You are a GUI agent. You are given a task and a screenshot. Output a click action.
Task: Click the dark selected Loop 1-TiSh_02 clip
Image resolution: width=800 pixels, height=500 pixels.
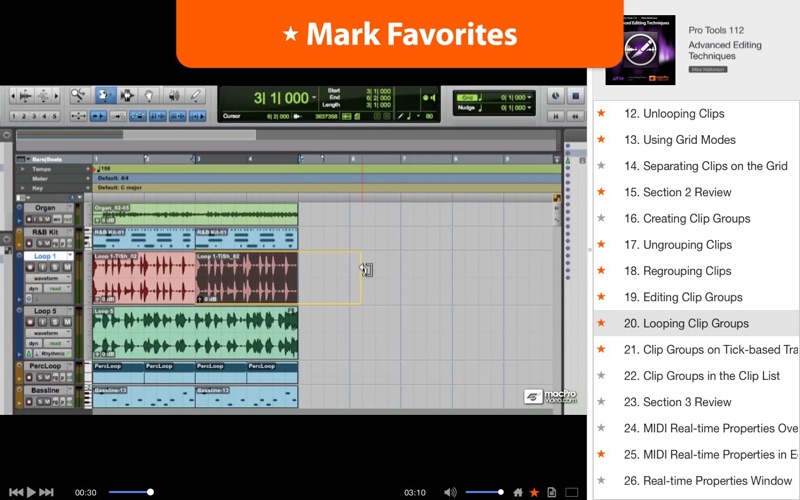coord(247,278)
